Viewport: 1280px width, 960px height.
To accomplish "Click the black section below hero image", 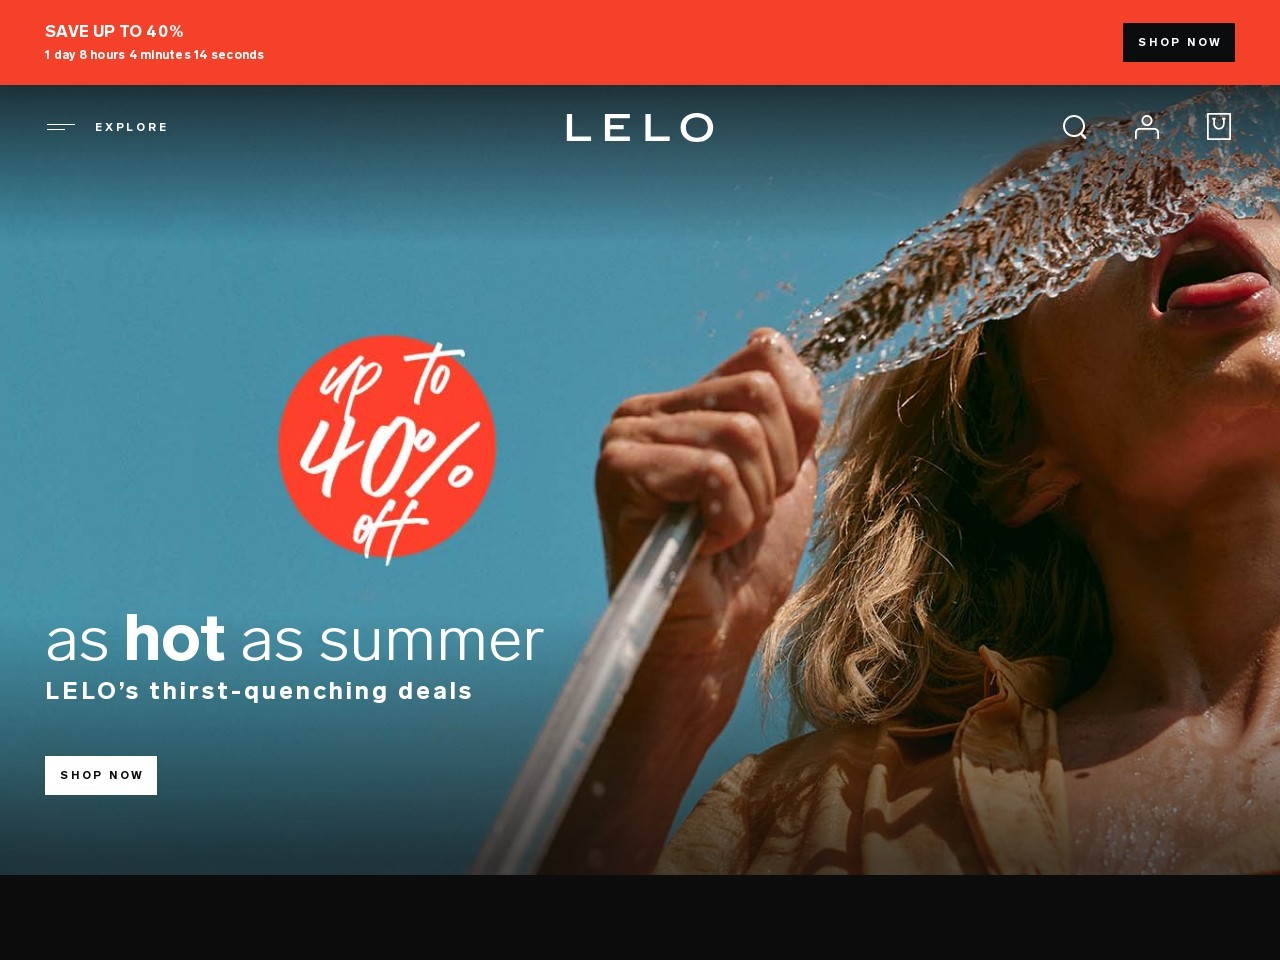I will (x=640, y=917).
